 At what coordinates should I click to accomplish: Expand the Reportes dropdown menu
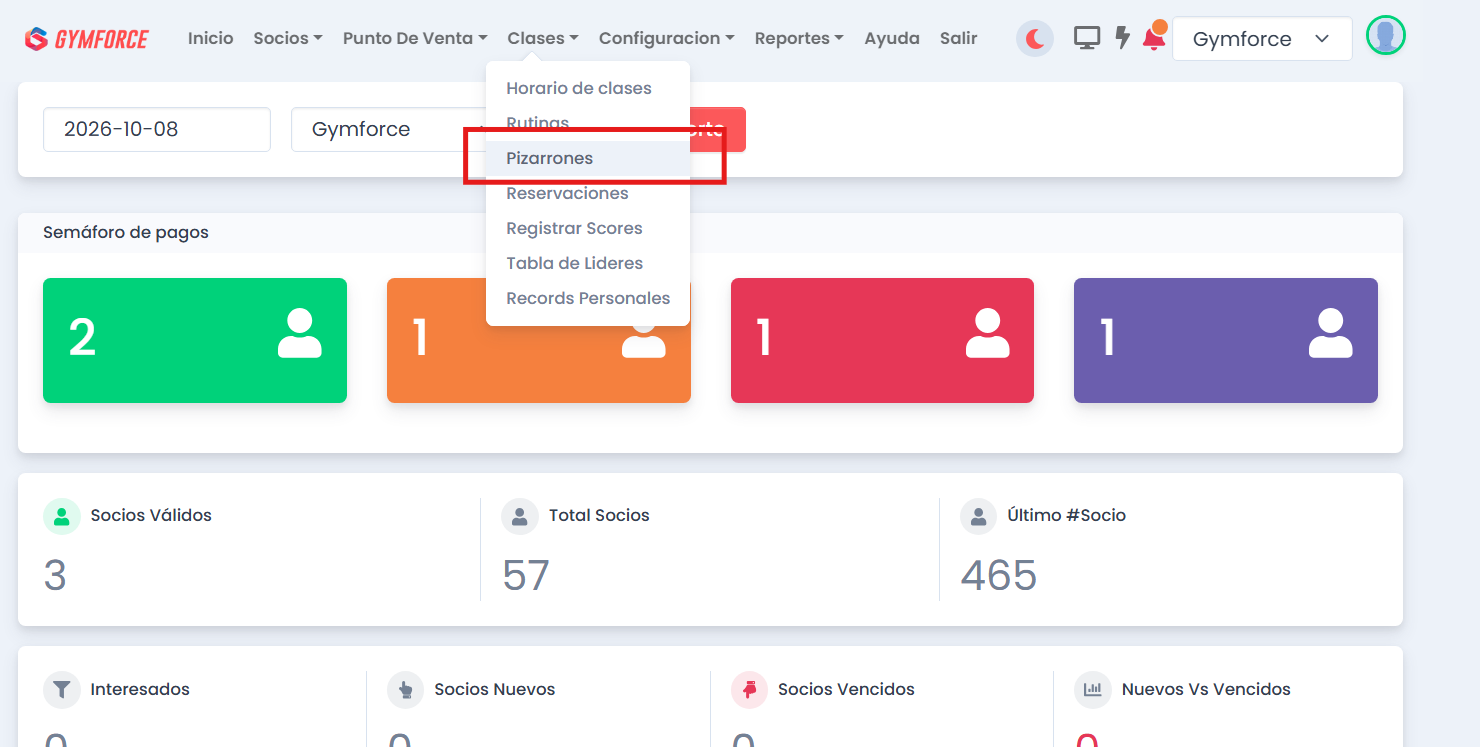coord(799,38)
